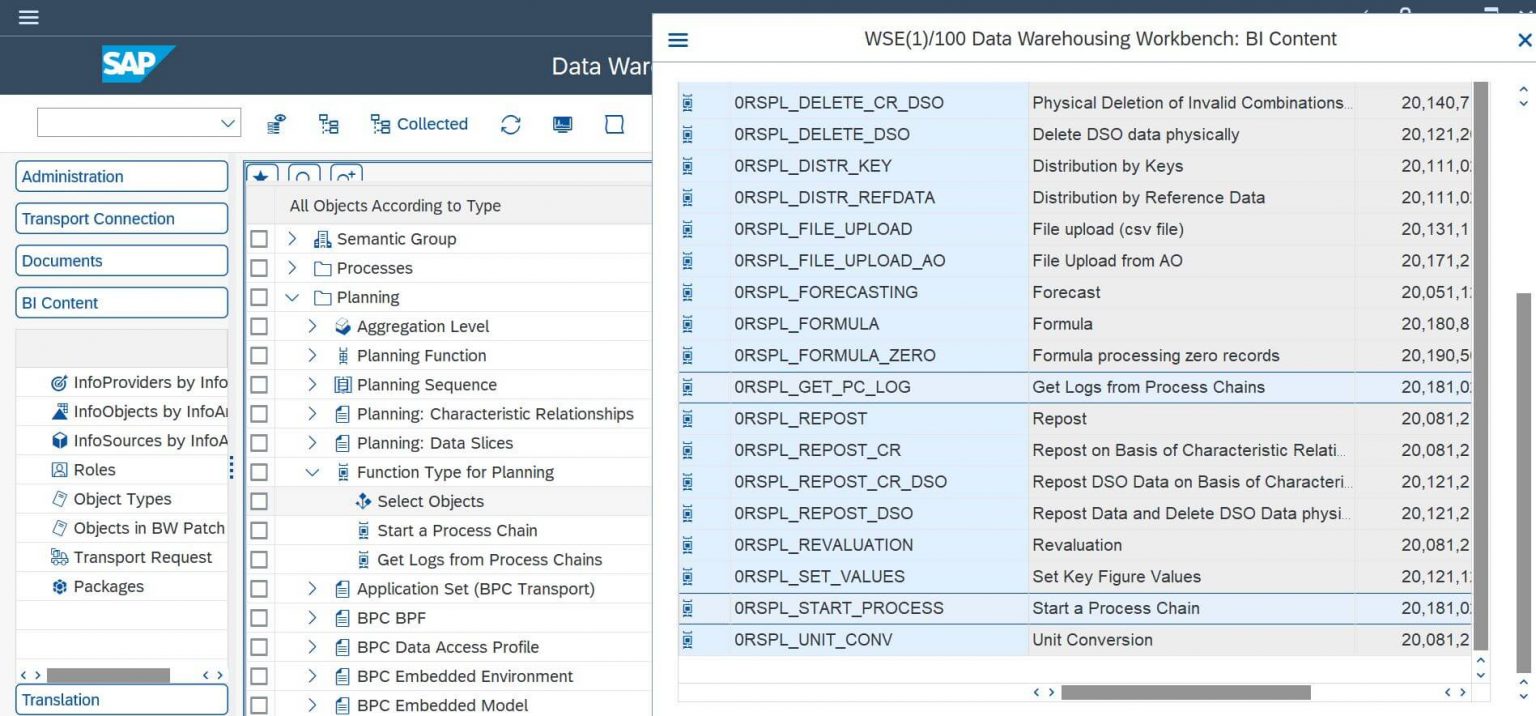Click the refresh icon in toolbar
Viewport: 1536px width, 716px height.
[511, 124]
